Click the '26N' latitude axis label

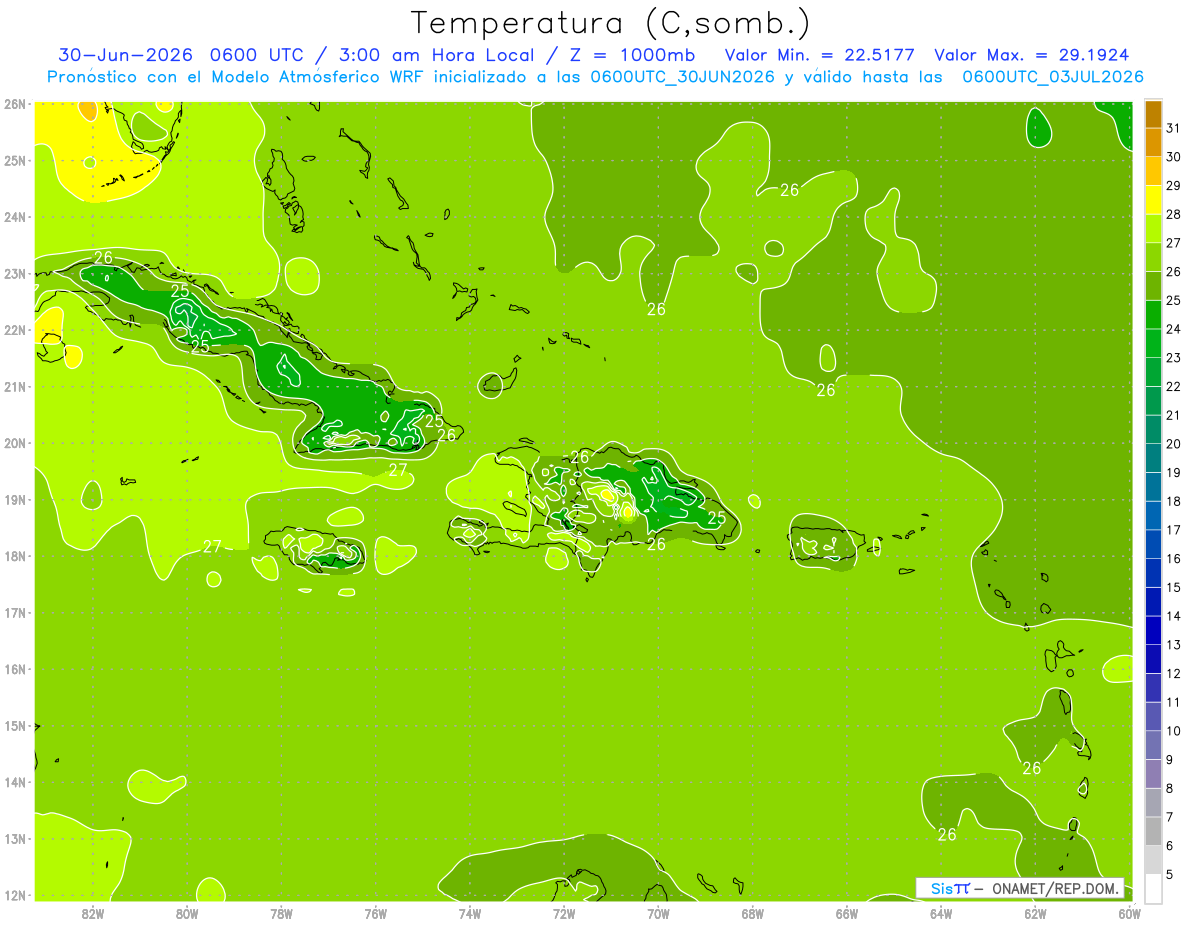[14, 104]
